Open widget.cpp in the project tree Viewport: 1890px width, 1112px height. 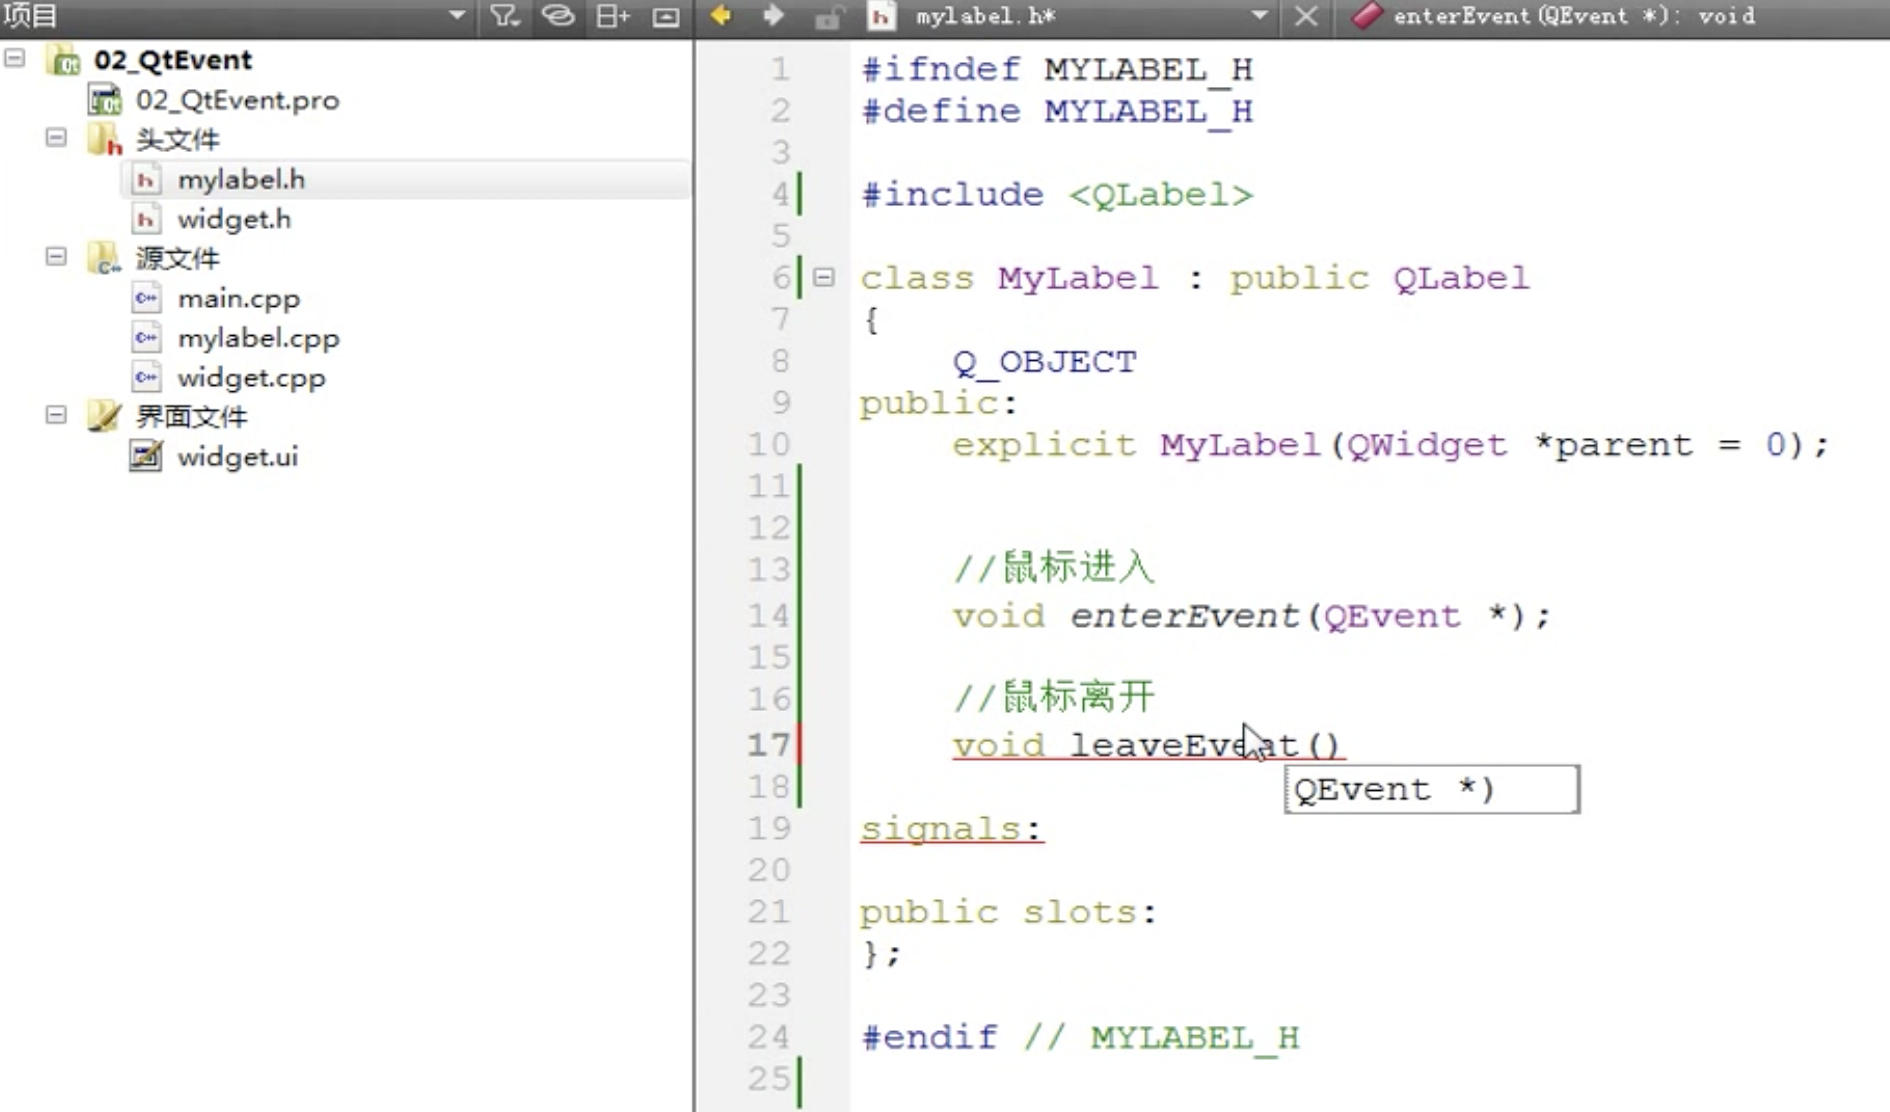251,378
